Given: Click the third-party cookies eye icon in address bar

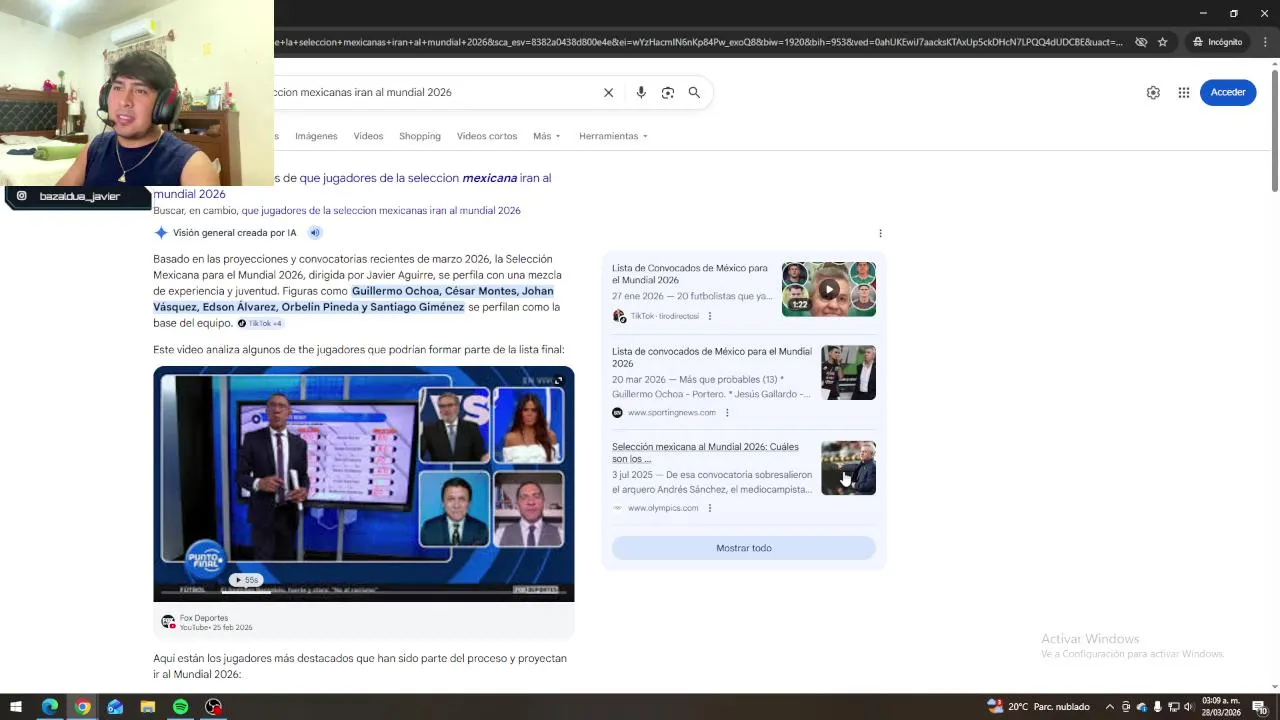Looking at the screenshot, I should tap(1141, 42).
